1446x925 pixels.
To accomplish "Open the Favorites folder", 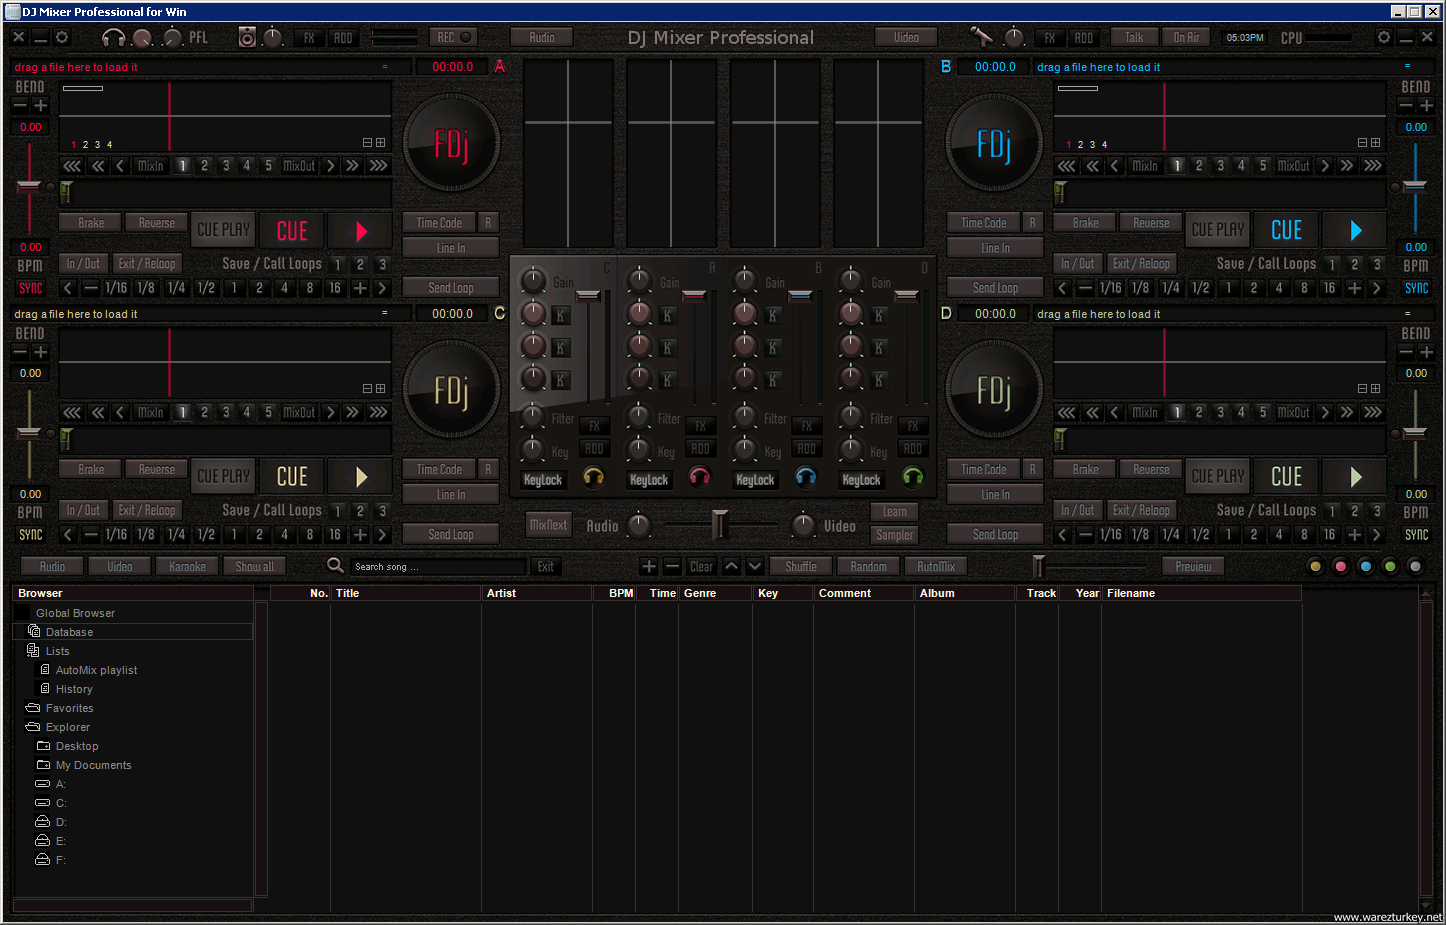I will tap(69, 708).
